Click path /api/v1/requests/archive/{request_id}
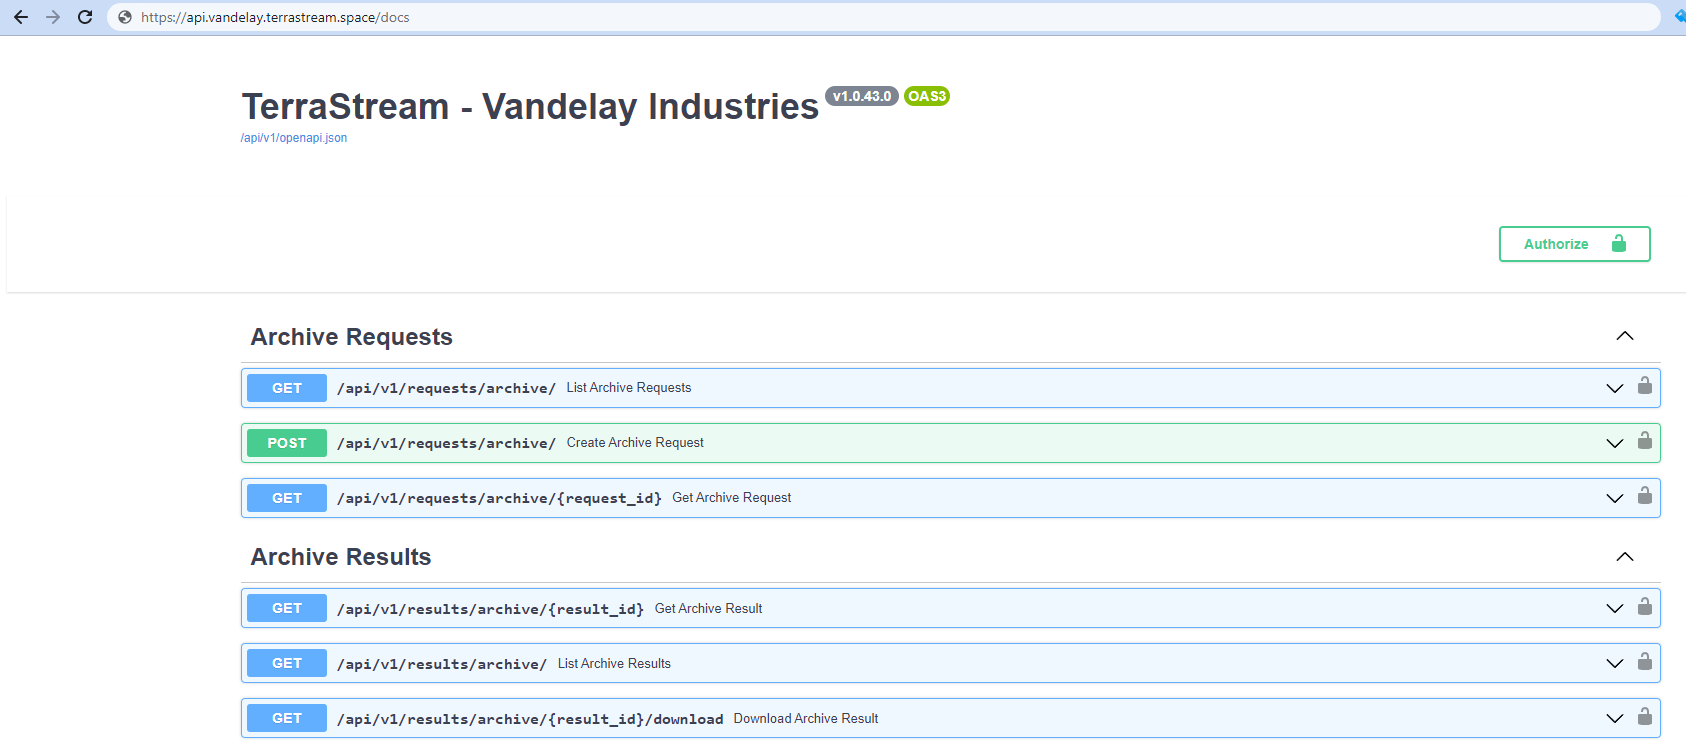Image resolution: width=1686 pixels, height=740 pixels. pos(499,498)
